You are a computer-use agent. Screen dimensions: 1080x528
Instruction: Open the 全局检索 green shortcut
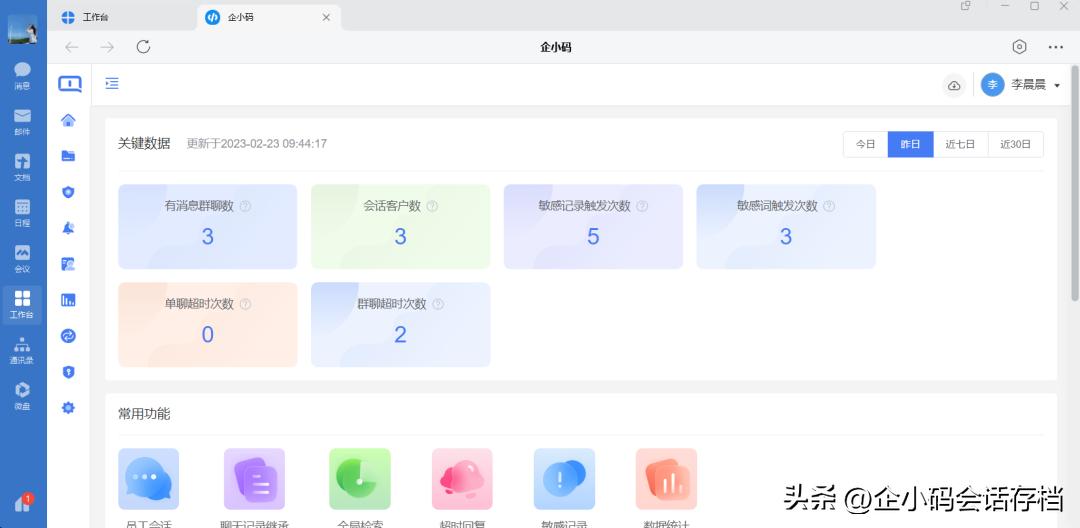tap(360, 479)
